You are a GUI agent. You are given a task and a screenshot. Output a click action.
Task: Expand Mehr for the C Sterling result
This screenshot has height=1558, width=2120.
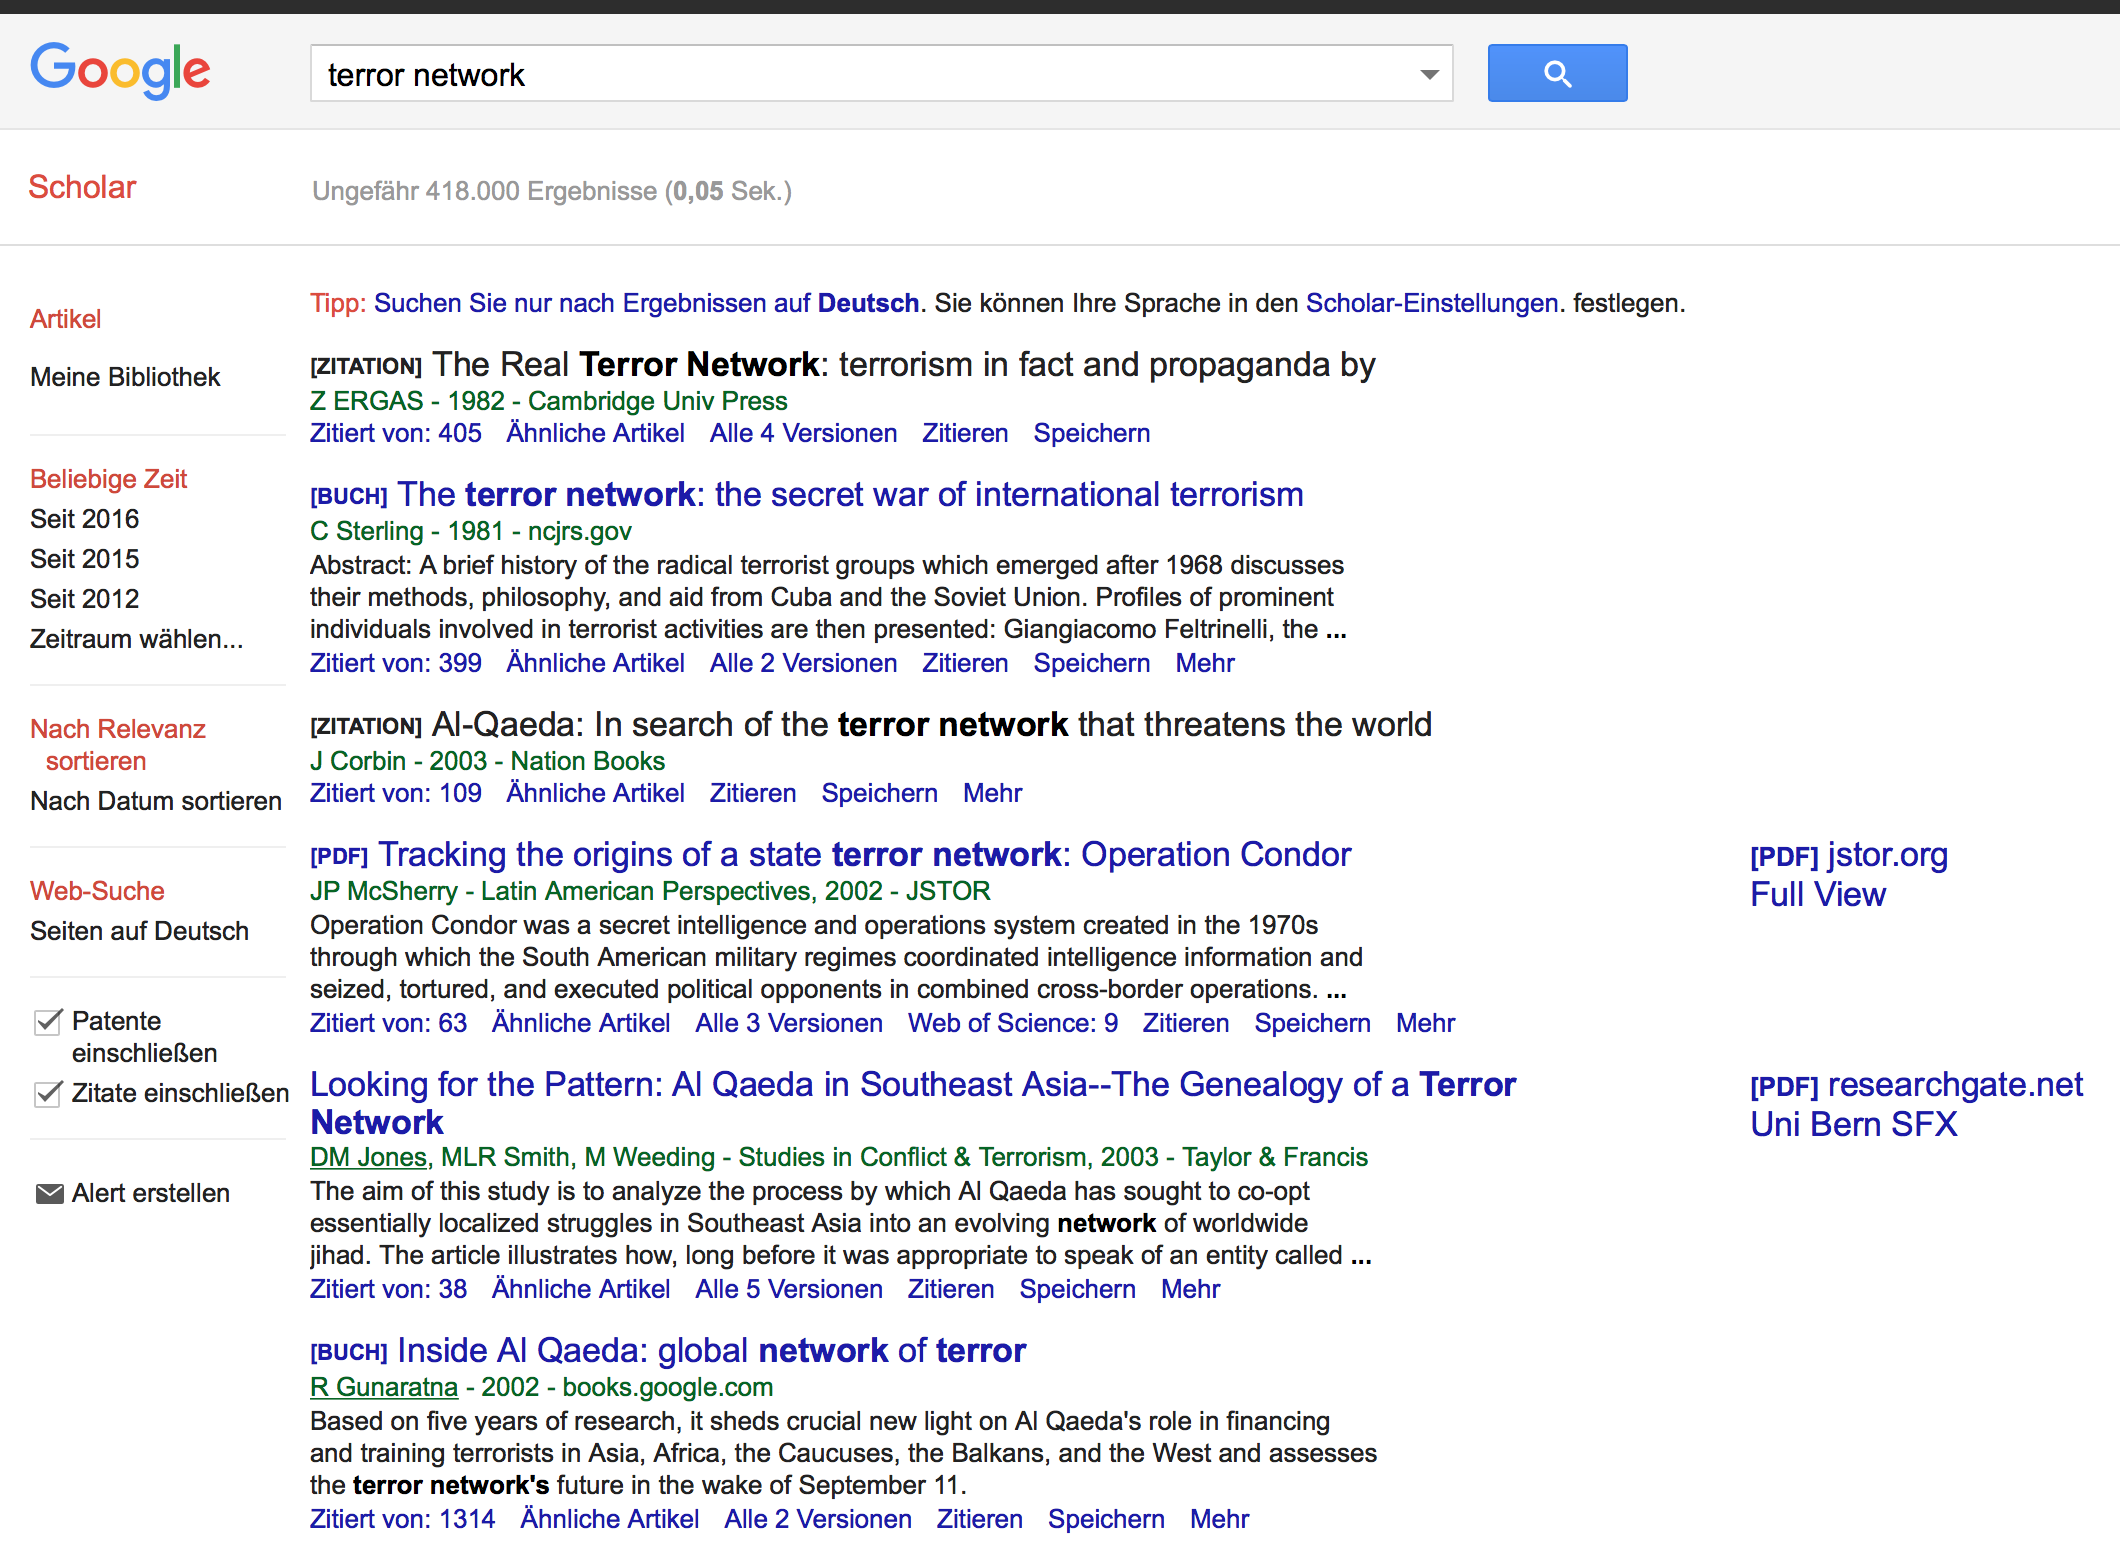pos(1205,663)
